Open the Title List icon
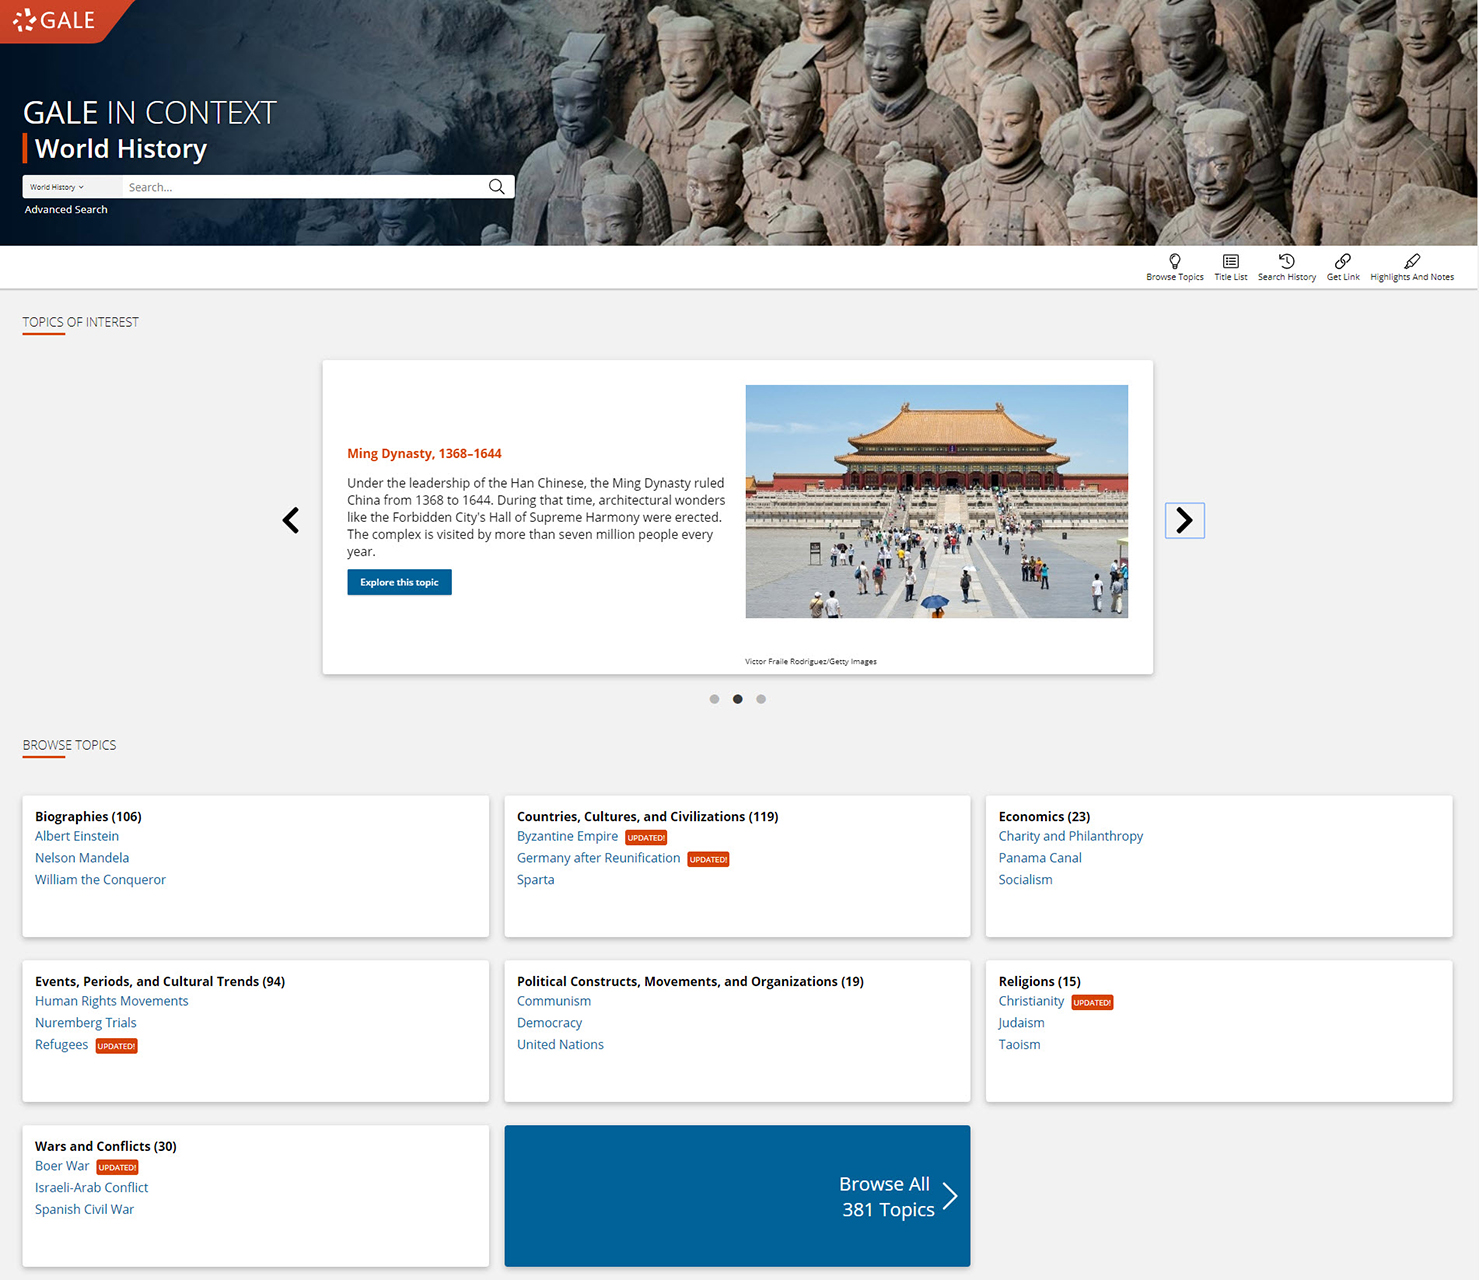The width and height of the screenshot is (1479, 1280). click(x=1231, y=261)
